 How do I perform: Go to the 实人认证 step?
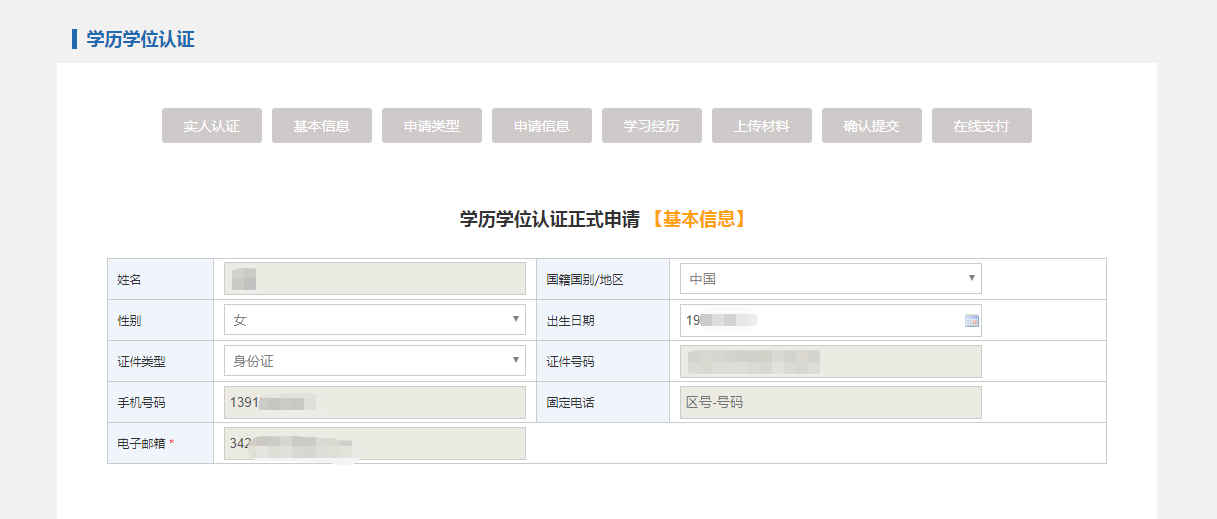(x=212, y=126)
